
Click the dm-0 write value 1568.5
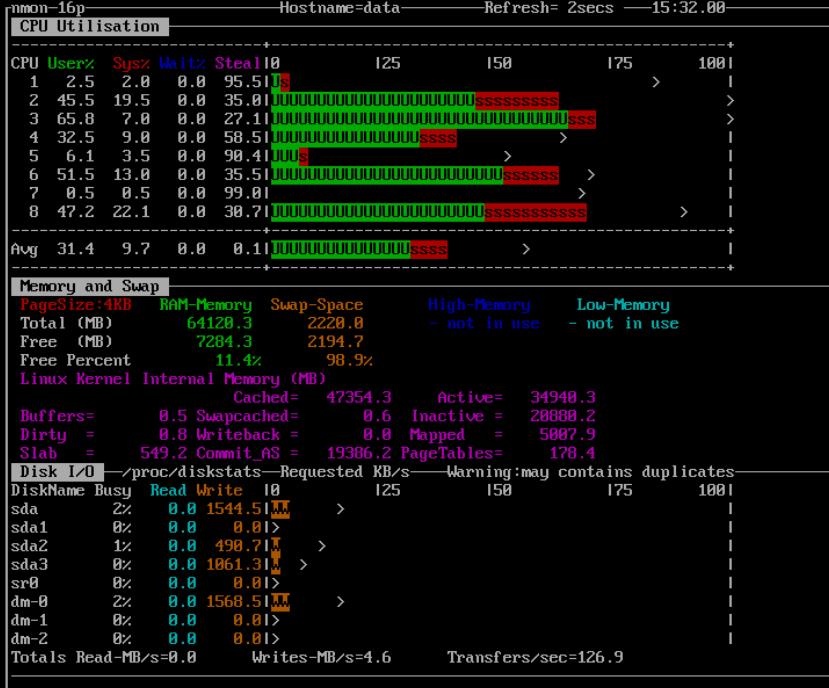[233, 602]
